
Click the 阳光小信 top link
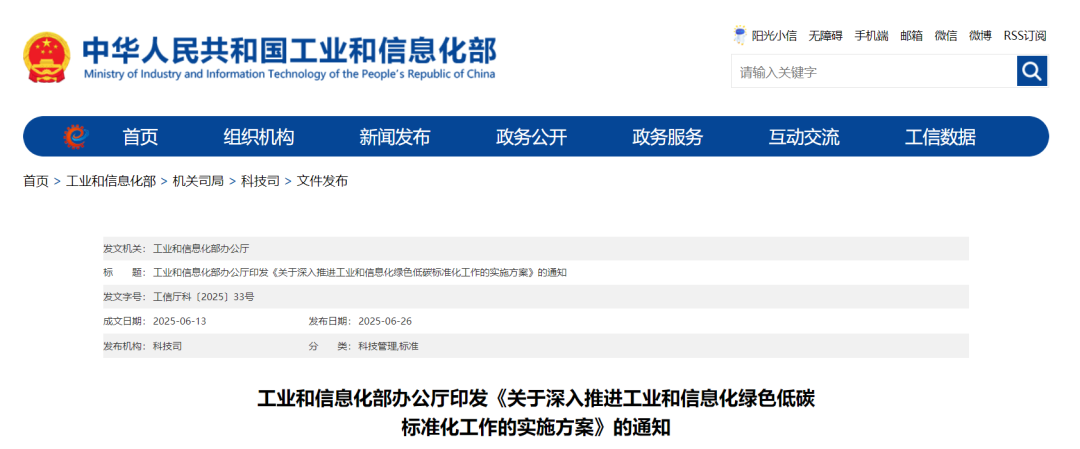pyautogui.click(x=774, y=36)
